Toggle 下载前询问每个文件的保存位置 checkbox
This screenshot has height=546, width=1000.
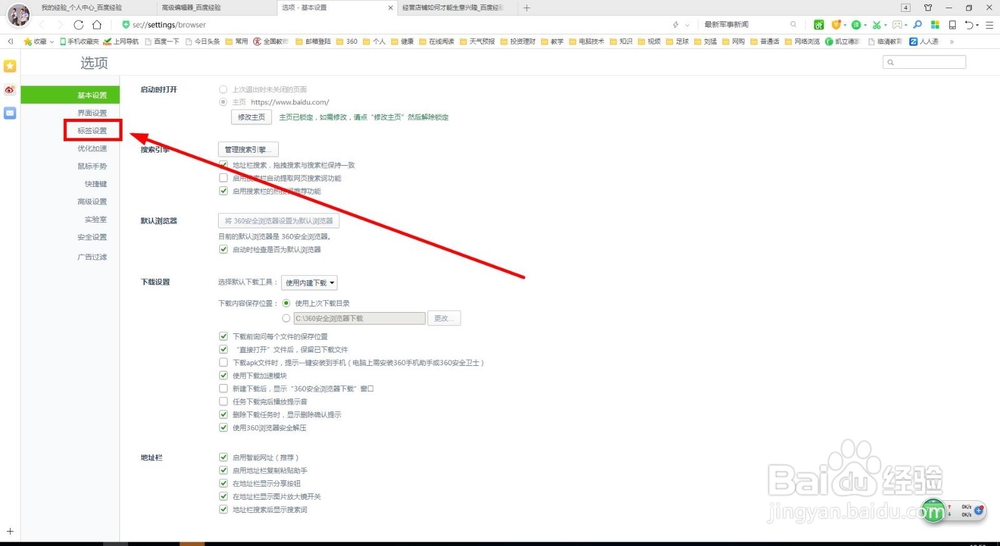pos(223,336)
